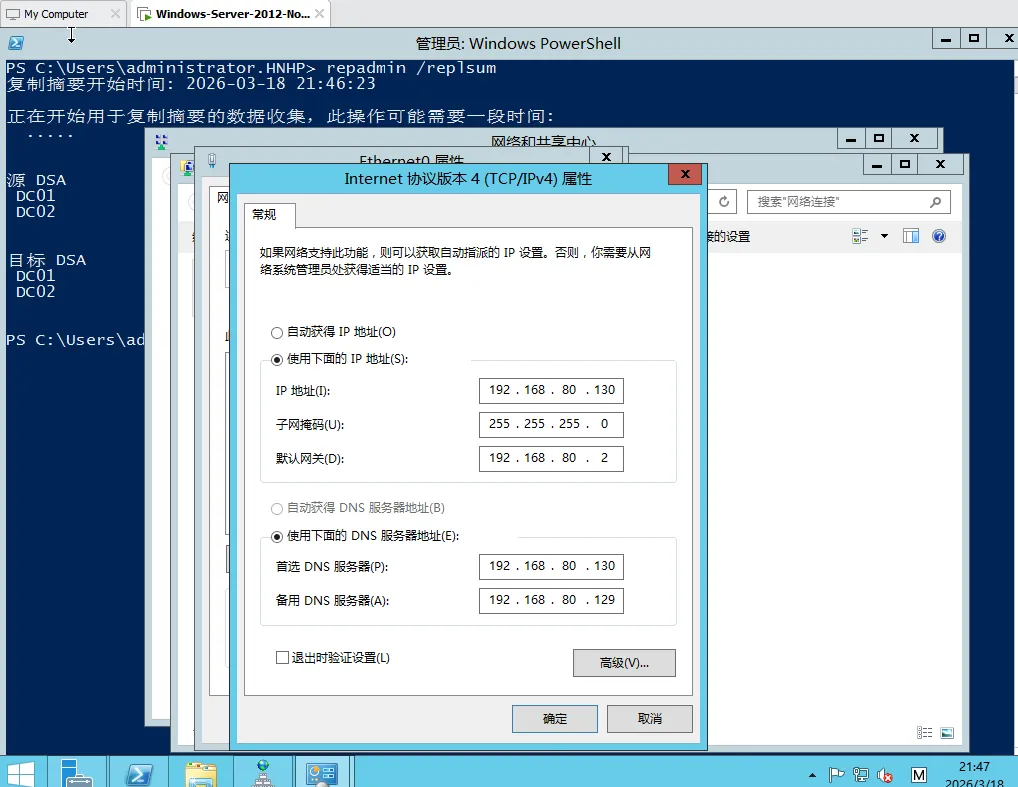The height and width of the screenshot is (787, 1018).
Task: Open the view options dropdown arrow in Network Connections
Action: [884, 235]
